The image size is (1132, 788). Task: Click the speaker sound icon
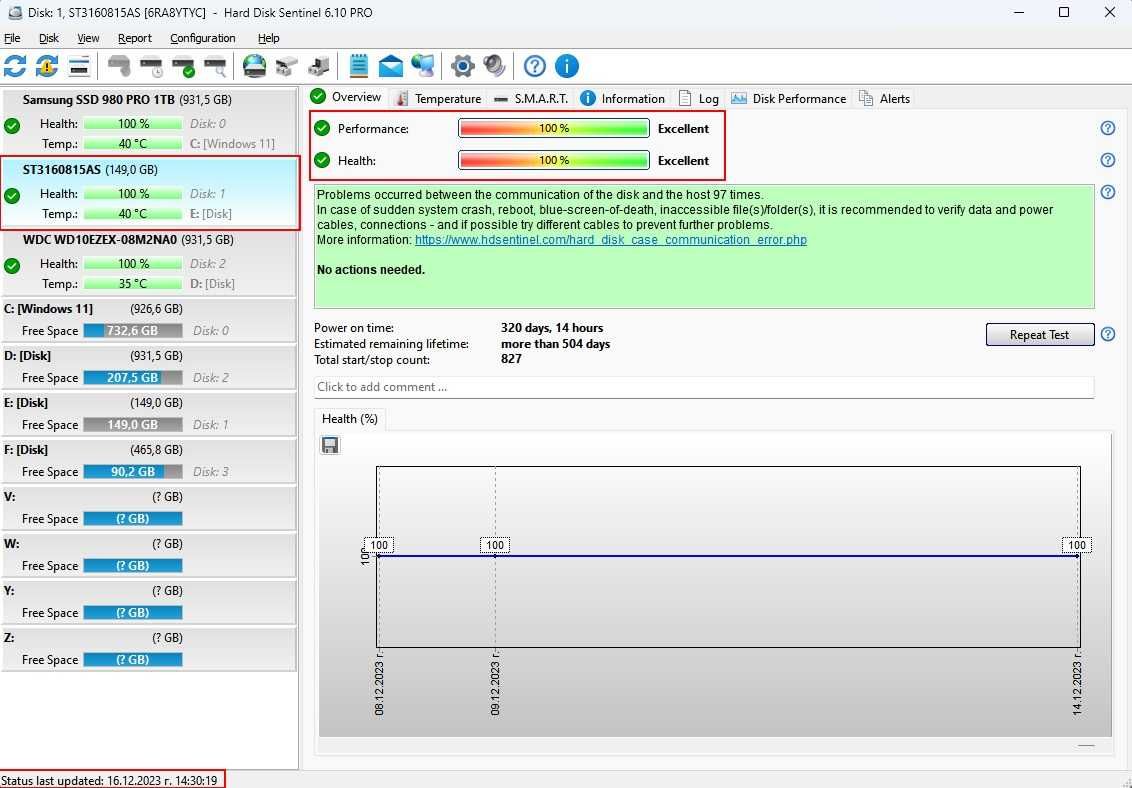click(x=495, y=66)
